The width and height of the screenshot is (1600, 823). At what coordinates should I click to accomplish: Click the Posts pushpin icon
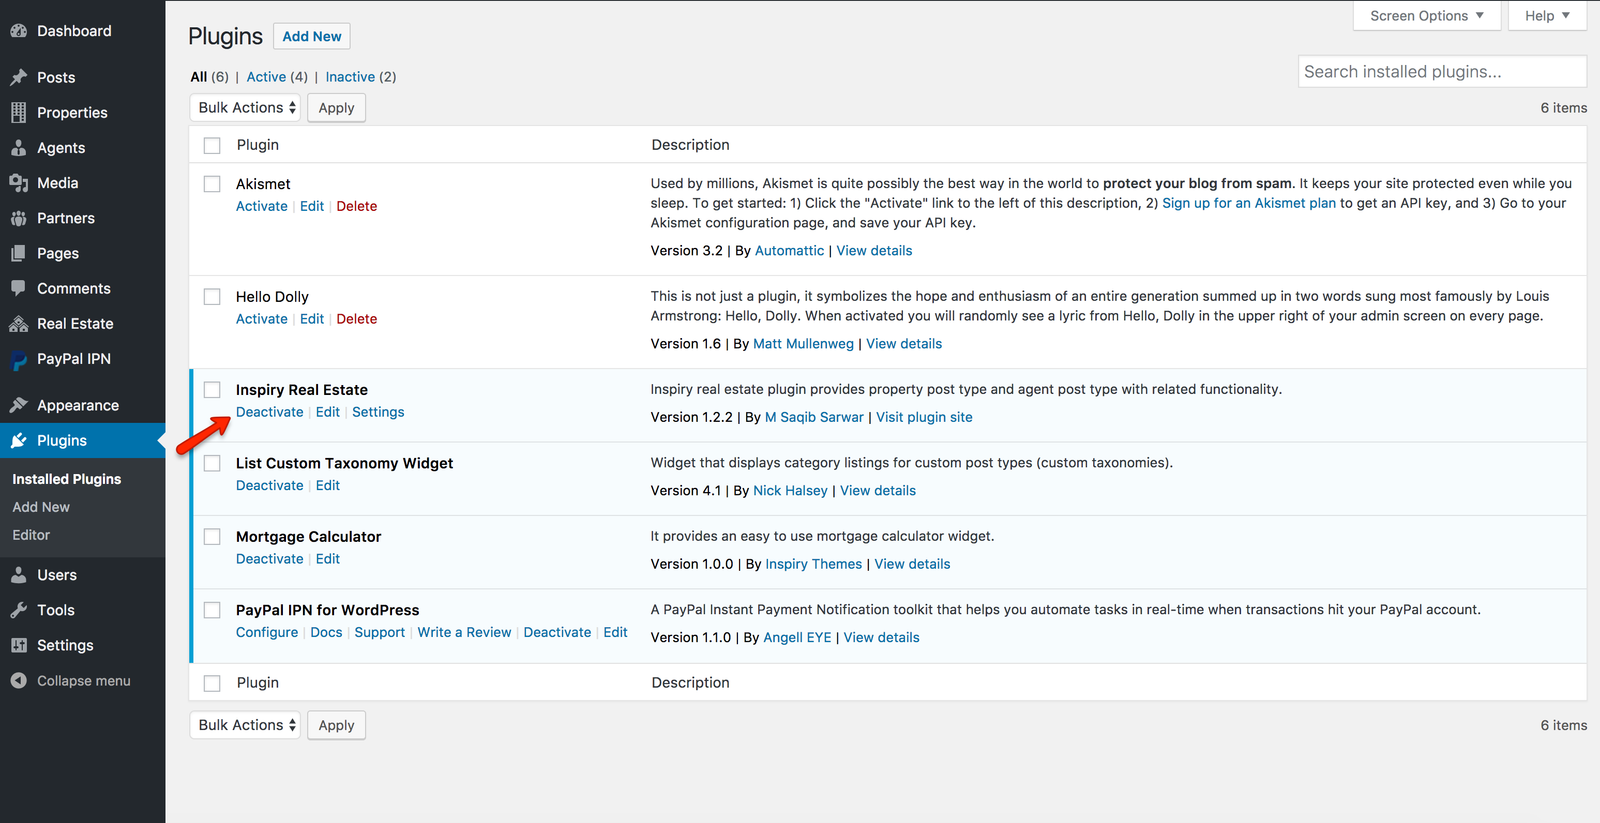tap(18, 77)
